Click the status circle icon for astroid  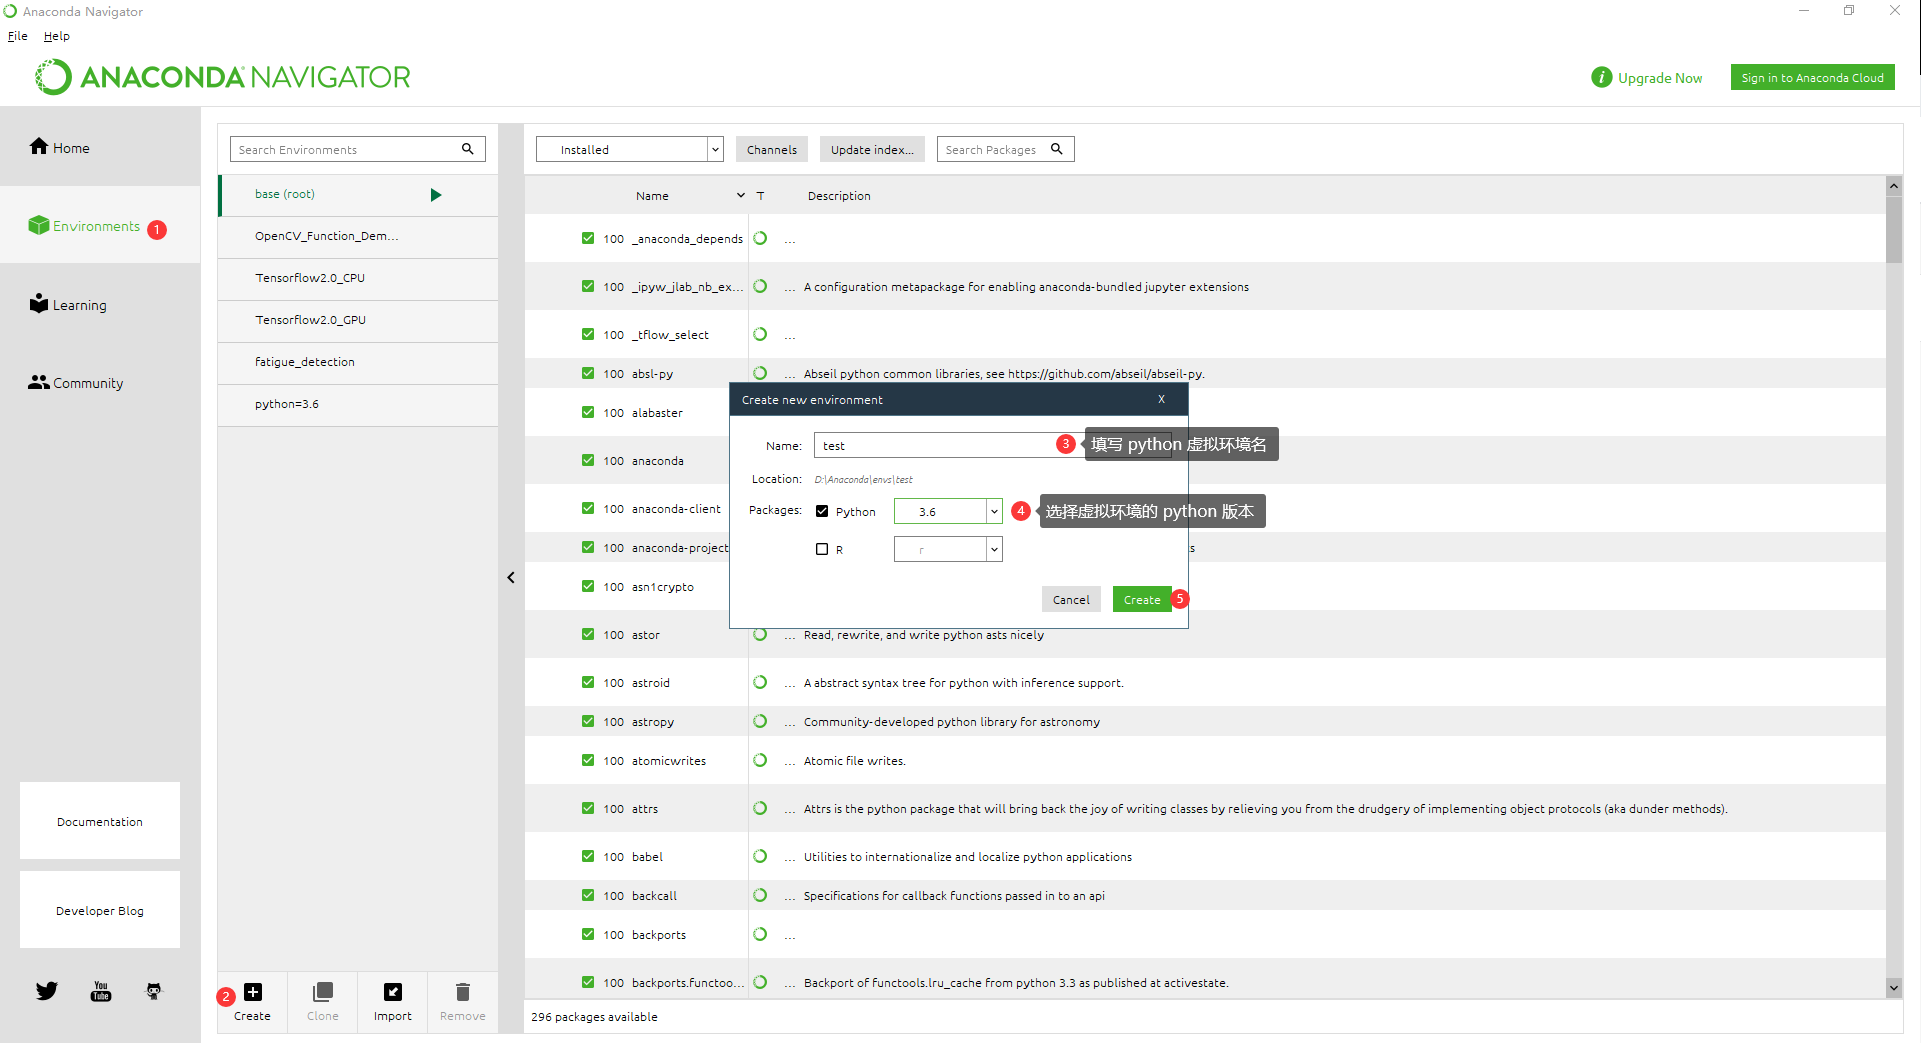[760, 682]
